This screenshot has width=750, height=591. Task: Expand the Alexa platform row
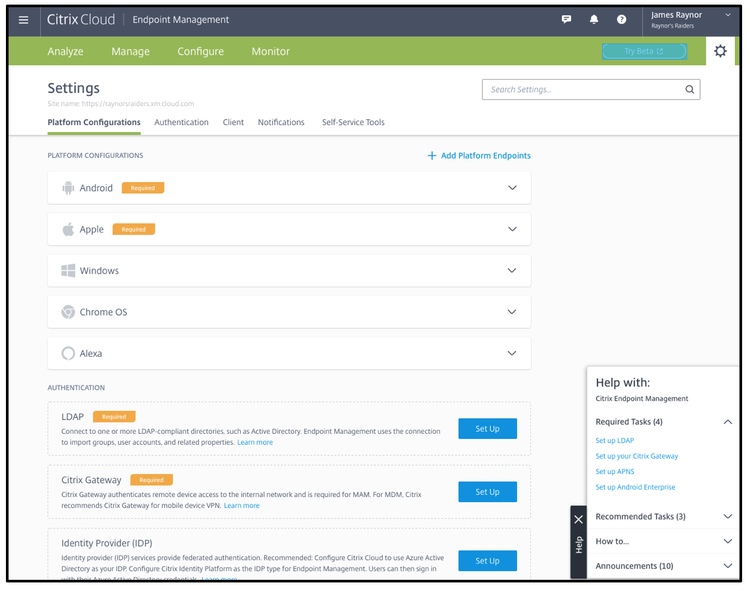point(512,353)
